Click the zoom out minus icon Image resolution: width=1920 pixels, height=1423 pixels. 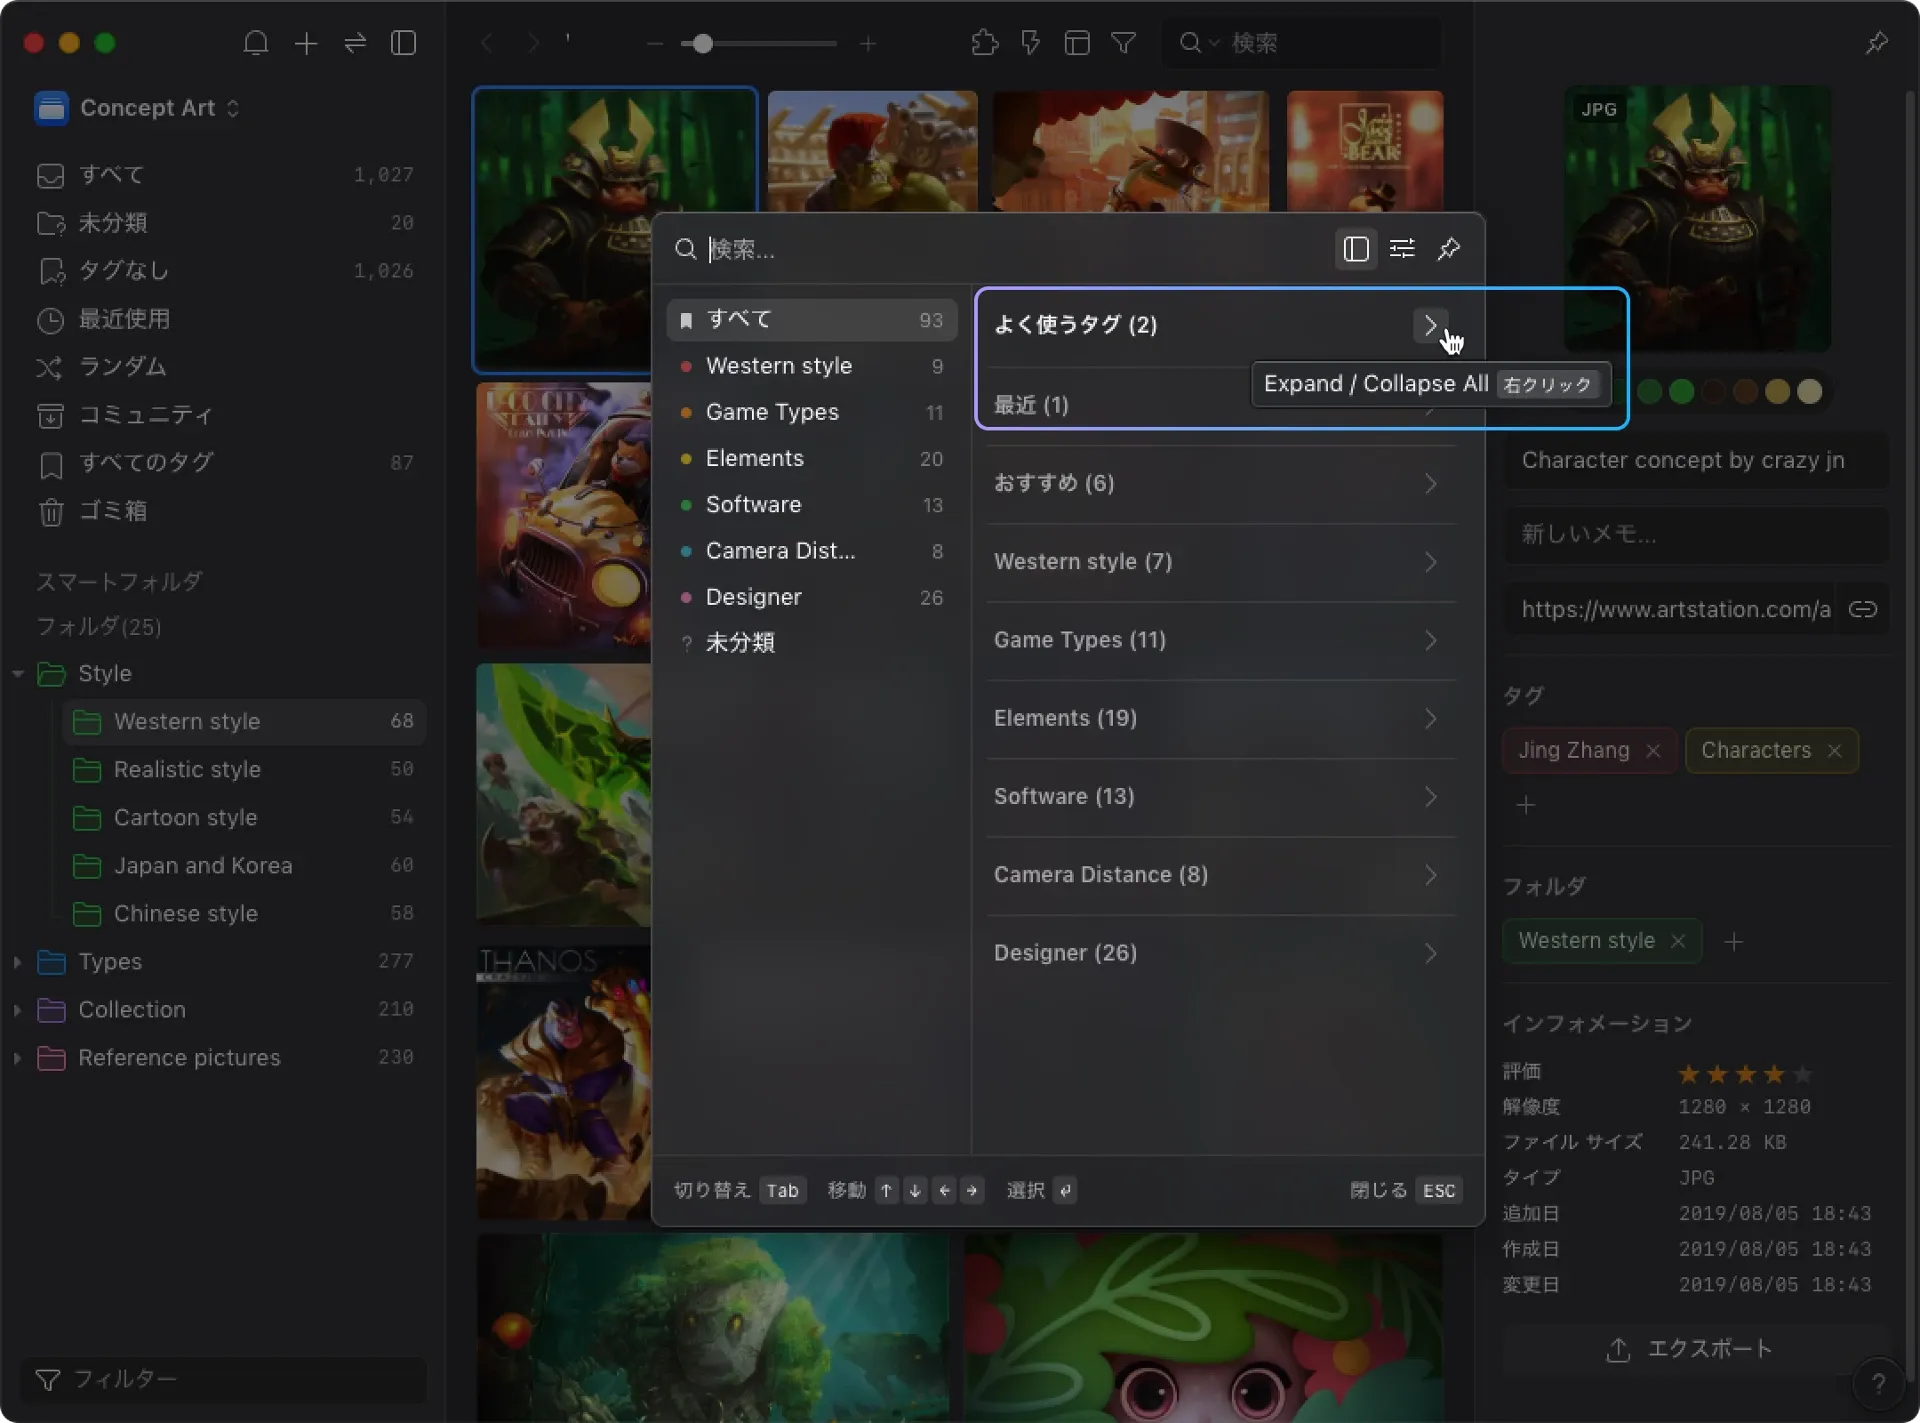pyautogui.click(x=654, y=44)
